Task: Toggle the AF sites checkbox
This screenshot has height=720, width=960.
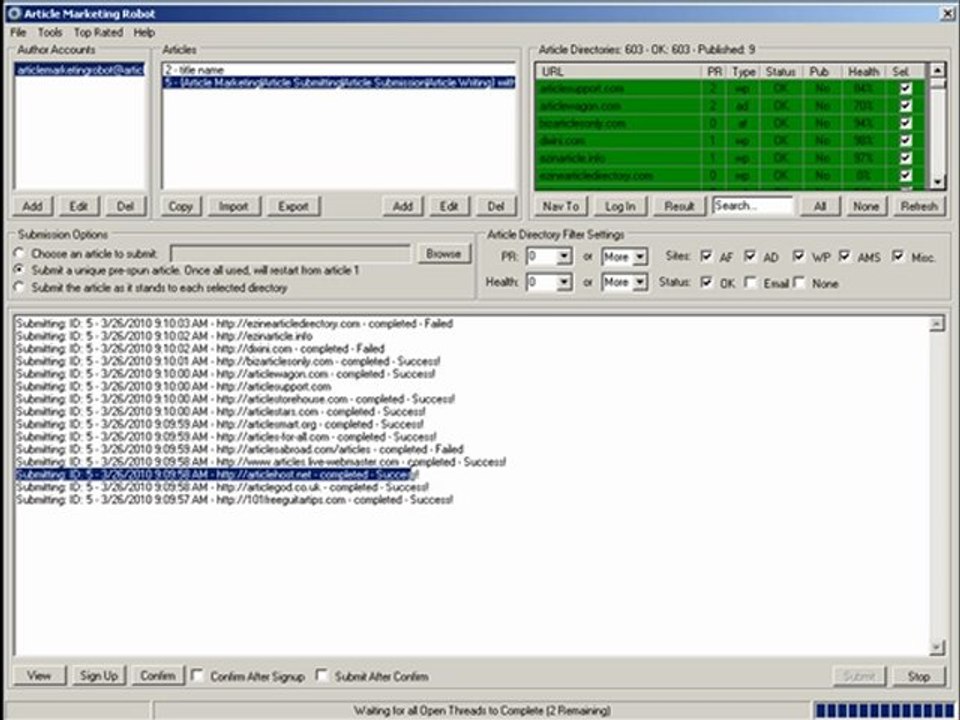Action: pos(706,255)
